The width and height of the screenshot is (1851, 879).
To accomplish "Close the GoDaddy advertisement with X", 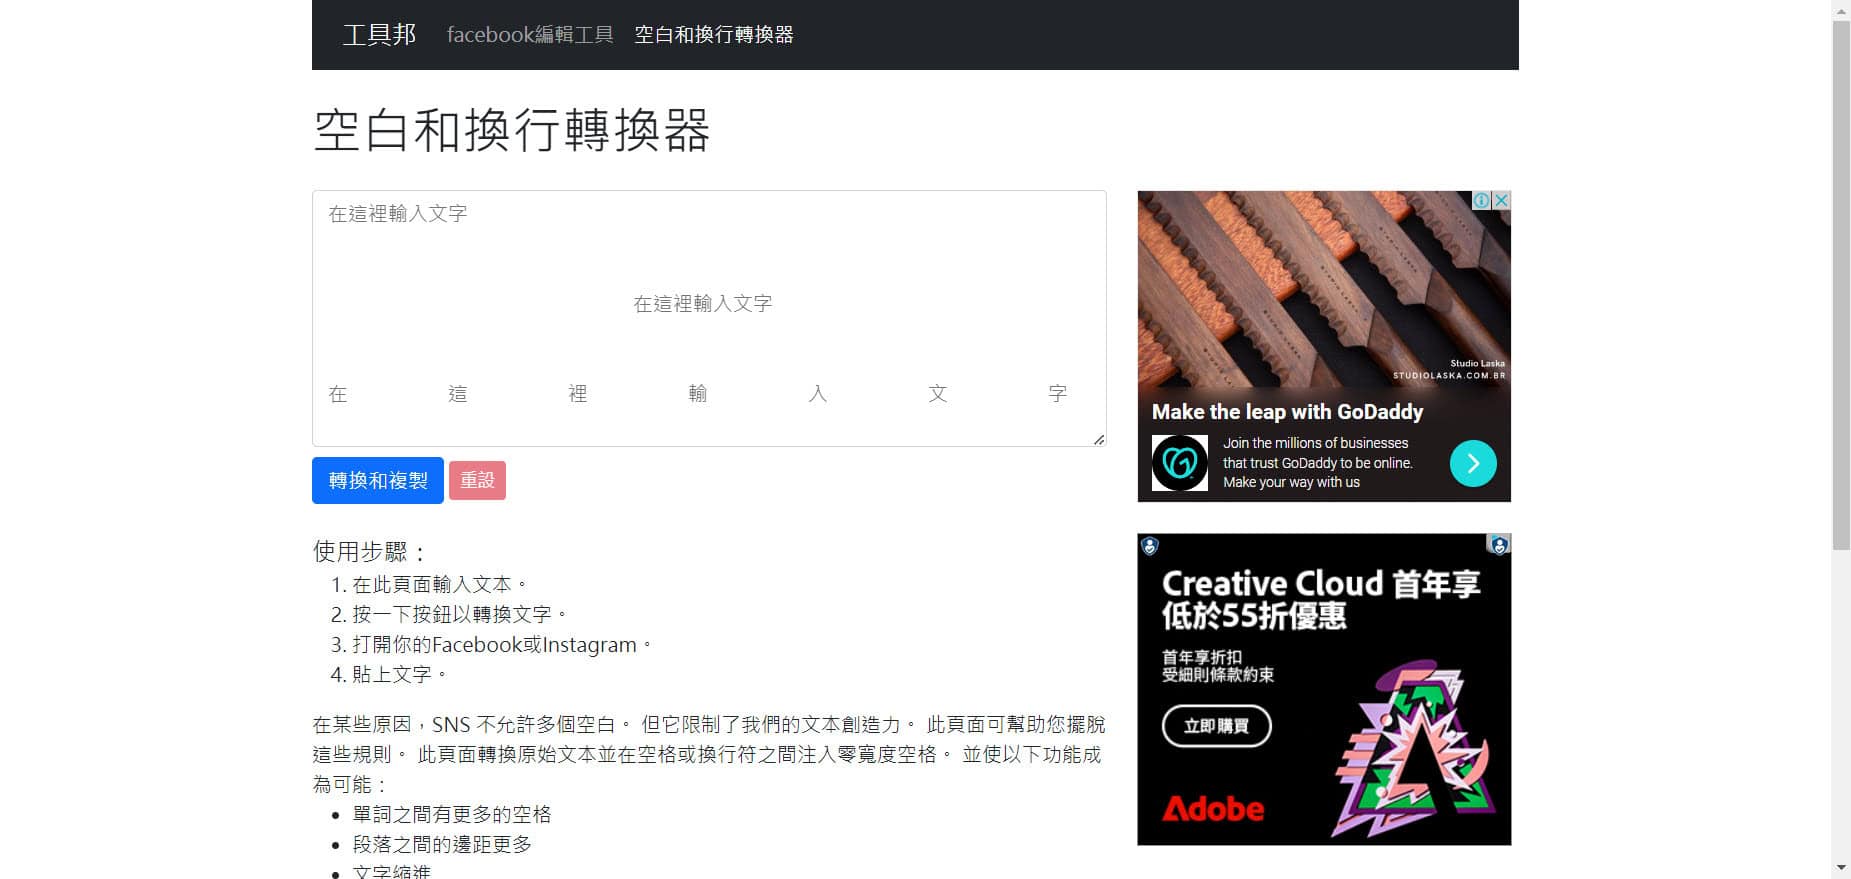I will 1501,200.
